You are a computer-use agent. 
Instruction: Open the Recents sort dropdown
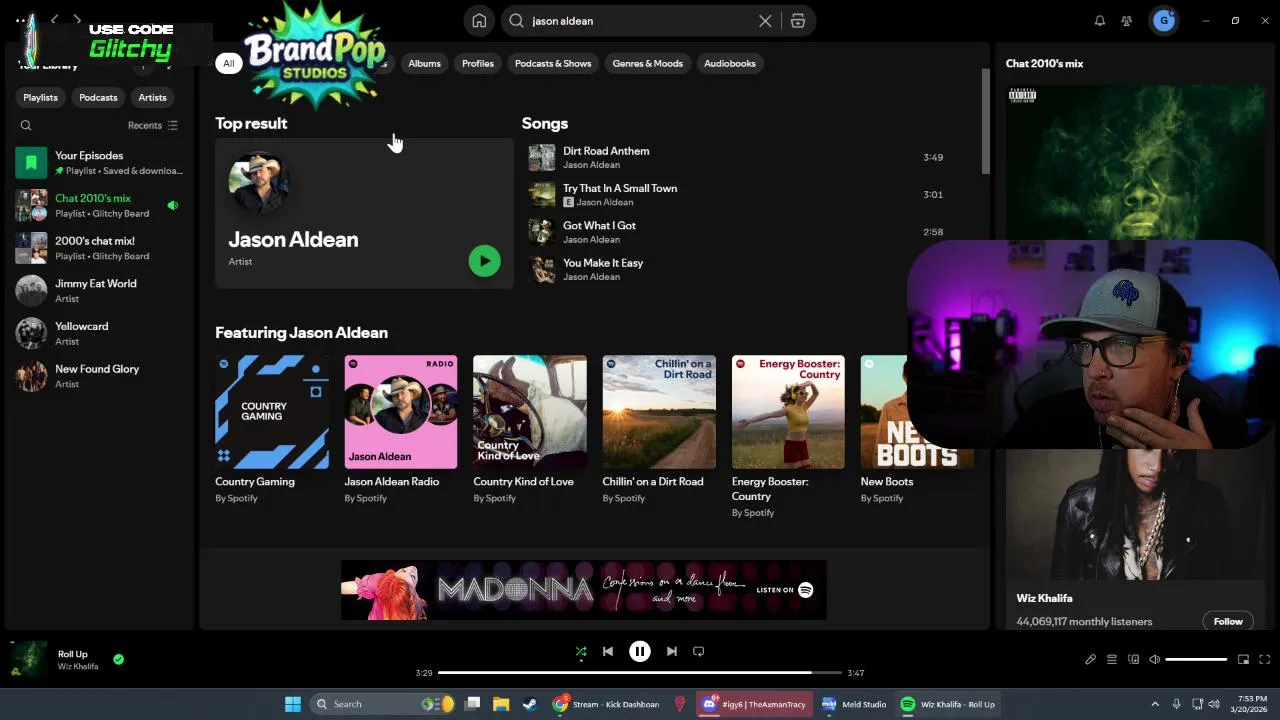click(152, 126)
